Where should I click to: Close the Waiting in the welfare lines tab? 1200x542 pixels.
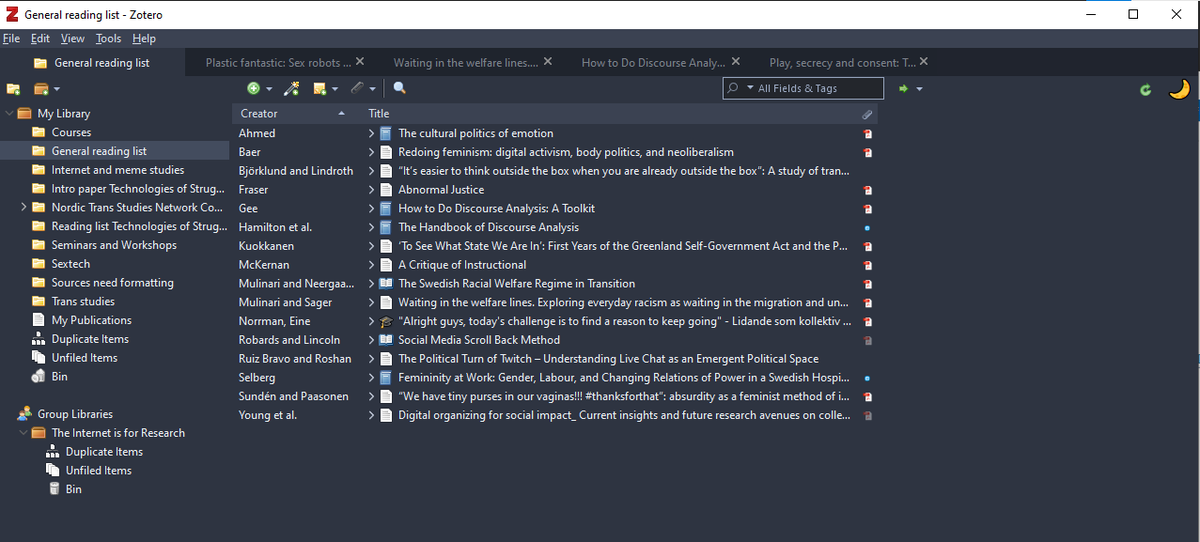[x=548, y=61]
